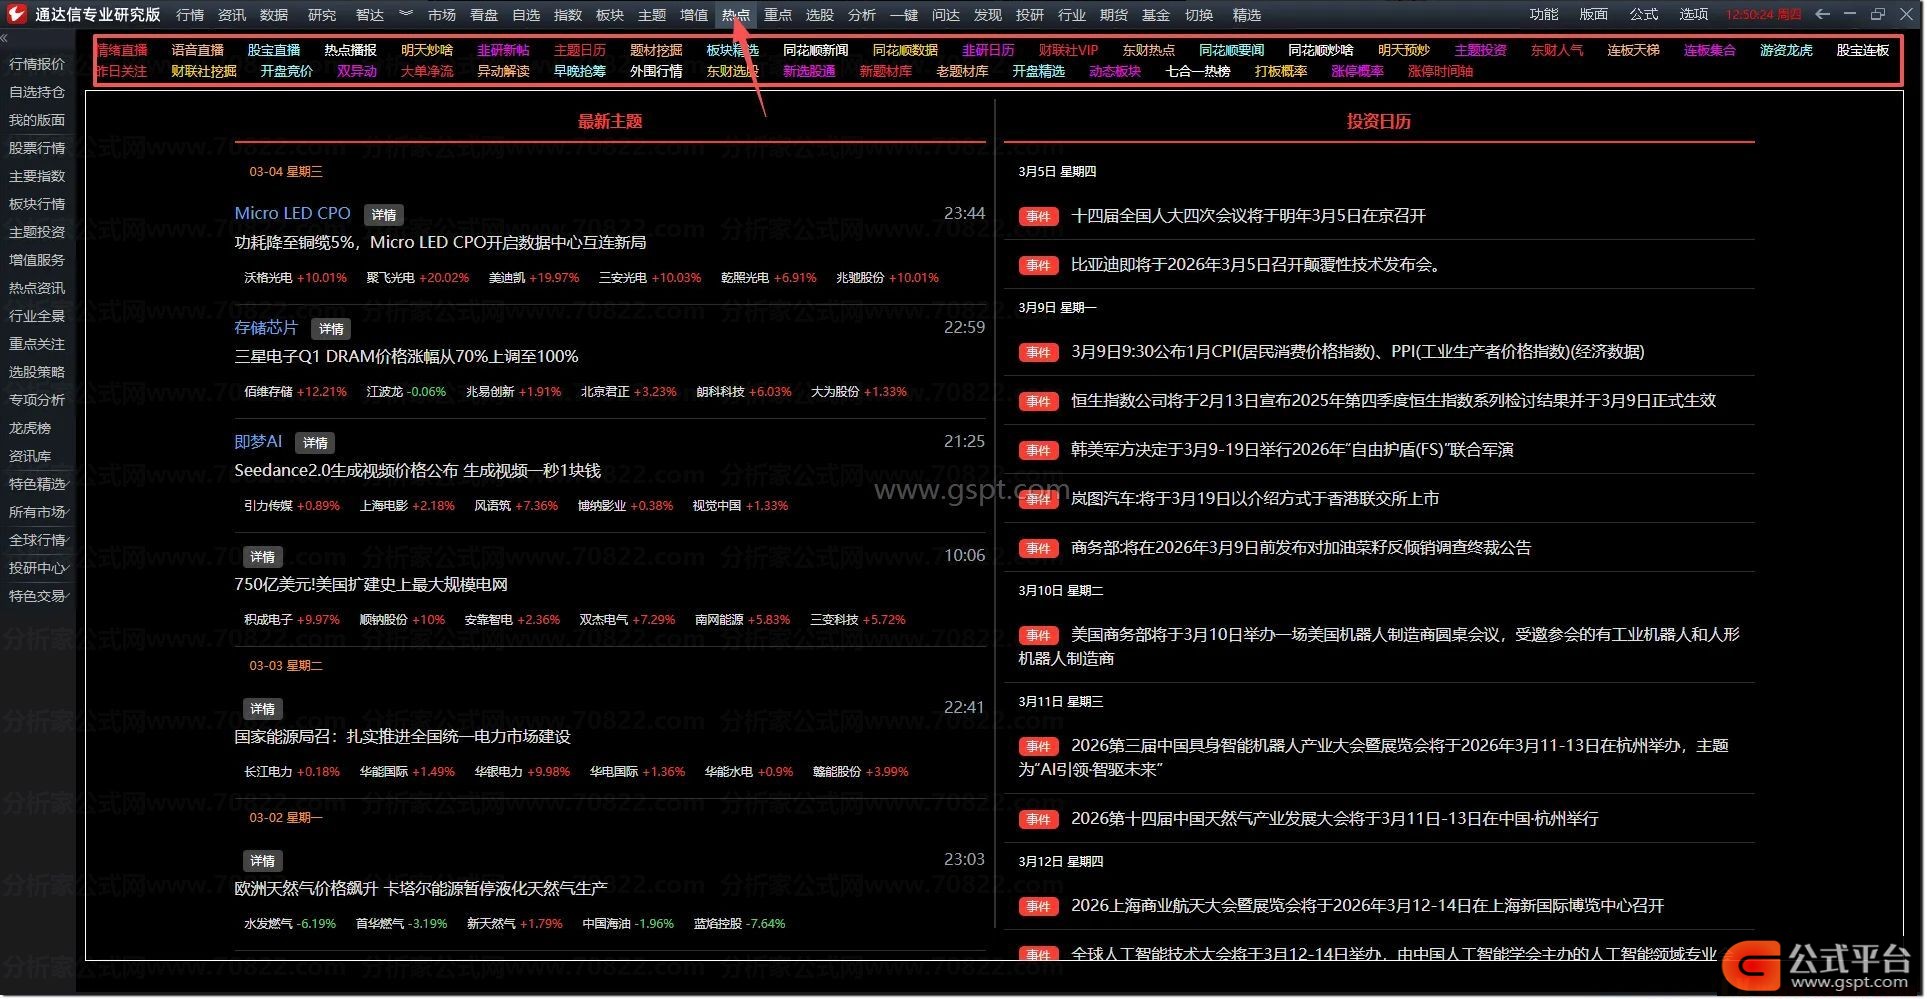The width and height of the screenshot is (1927, 999).
Task: Click the back arrow in title bar
Action: pyautogui.click(x=1822, y=14)
